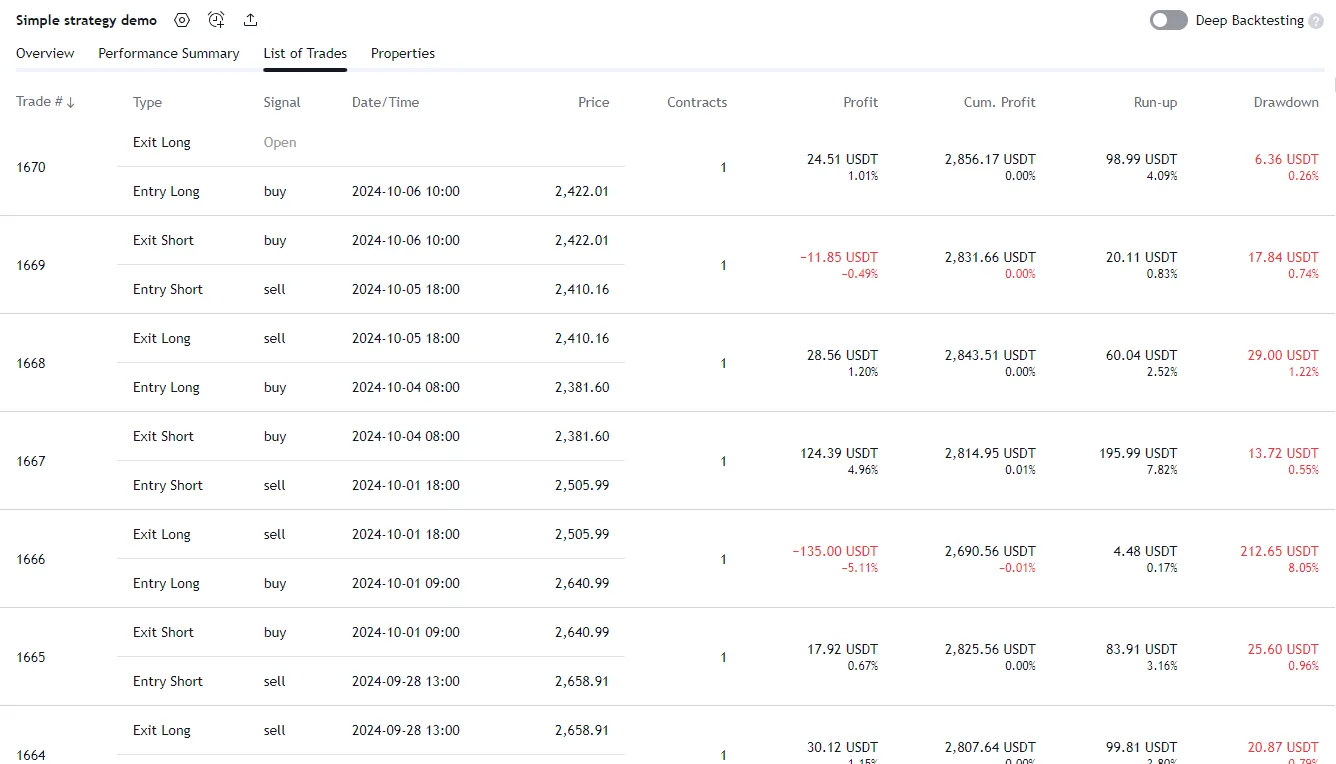Switch to the Overview tab
Screen dimensions: 1336x764
45,53
